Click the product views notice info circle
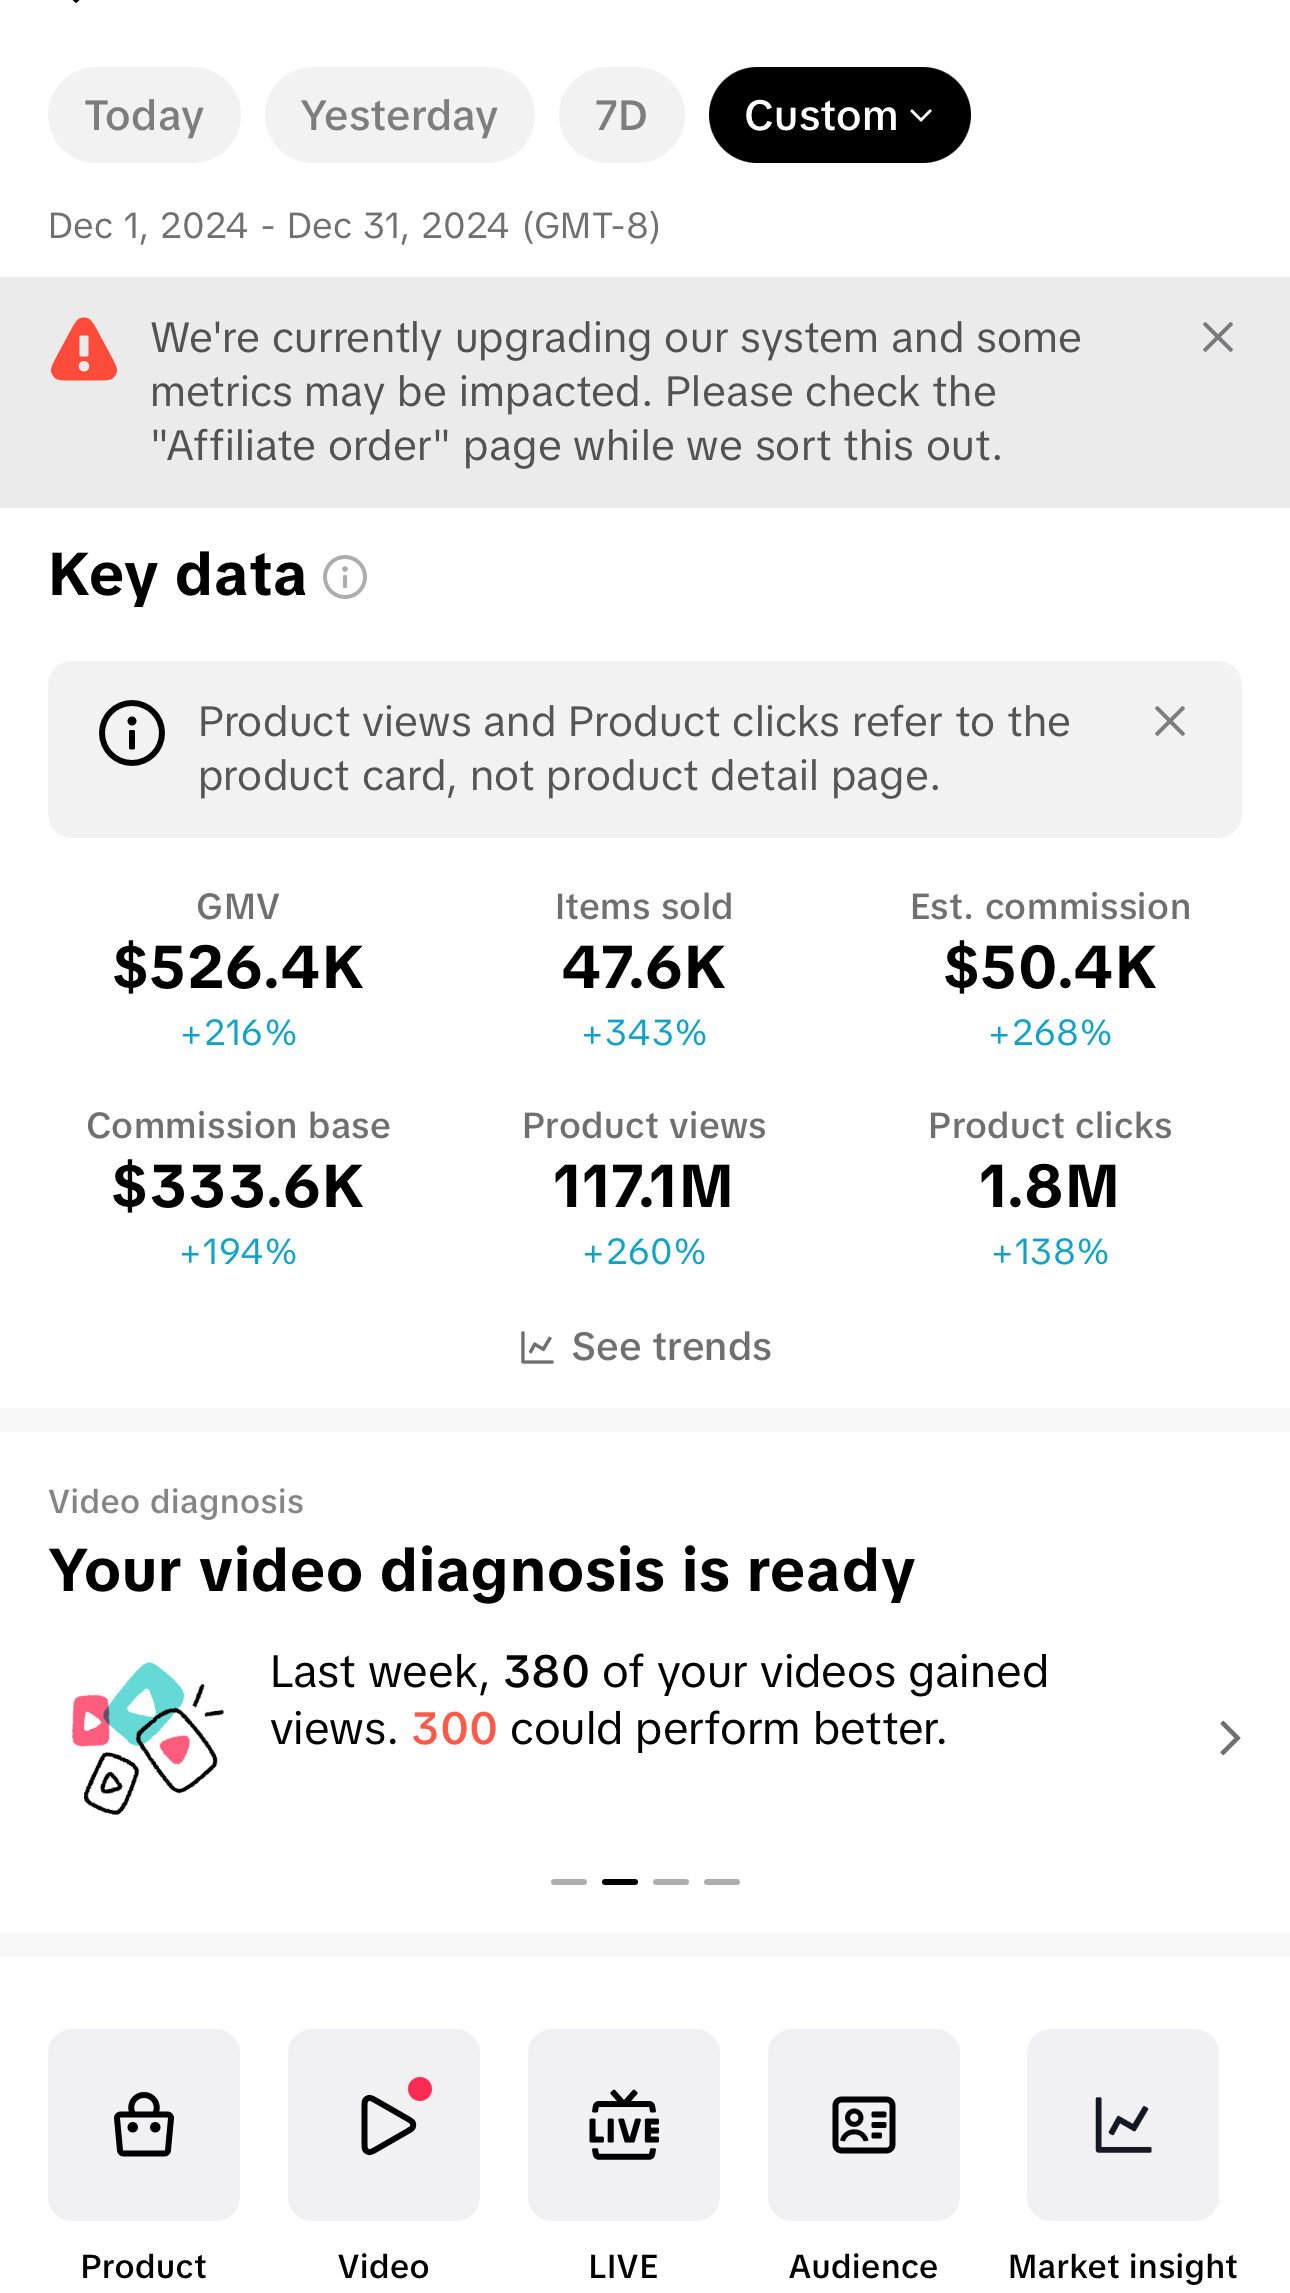 pos(131,731)
